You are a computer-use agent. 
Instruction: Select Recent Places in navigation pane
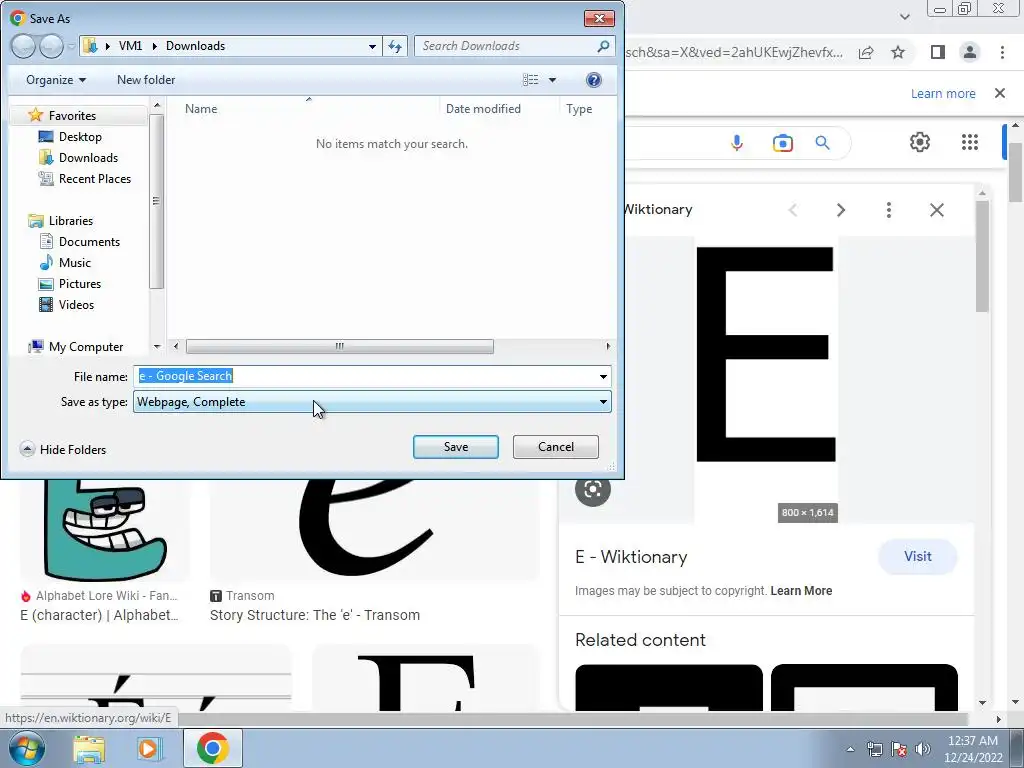[95, 178]
